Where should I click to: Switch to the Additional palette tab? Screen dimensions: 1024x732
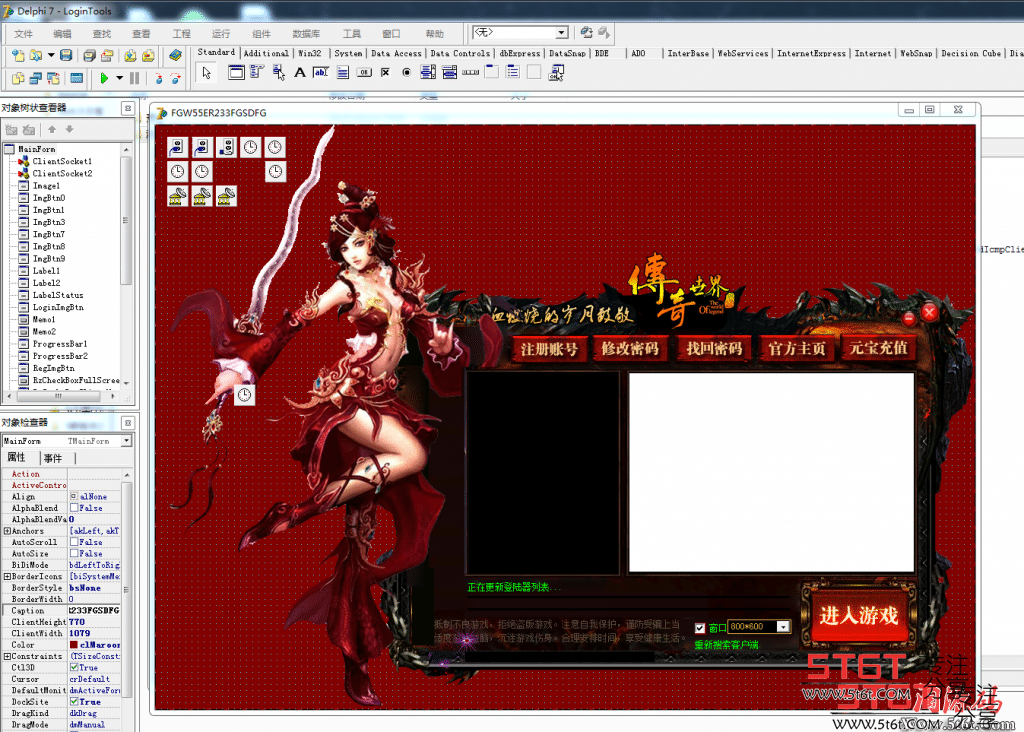click(266, 54)
